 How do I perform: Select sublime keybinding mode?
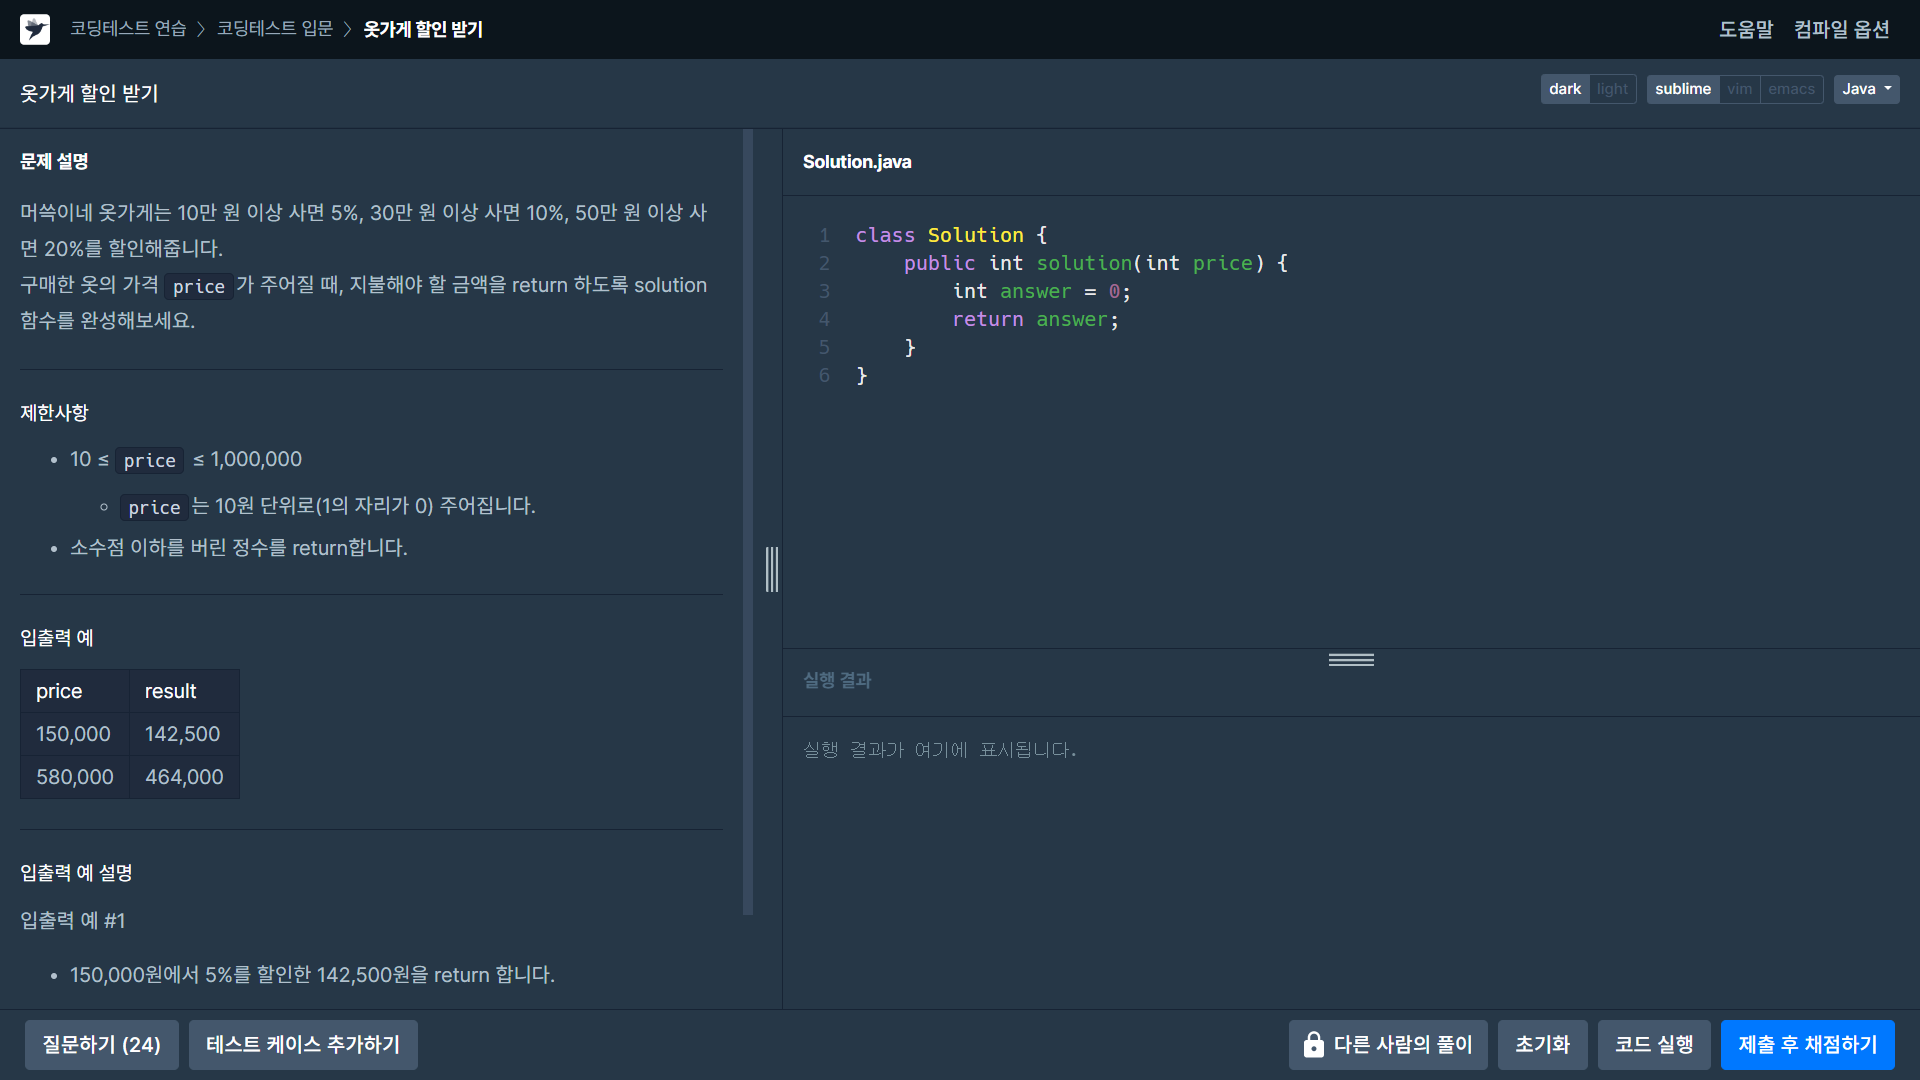tap(1682, 89)
